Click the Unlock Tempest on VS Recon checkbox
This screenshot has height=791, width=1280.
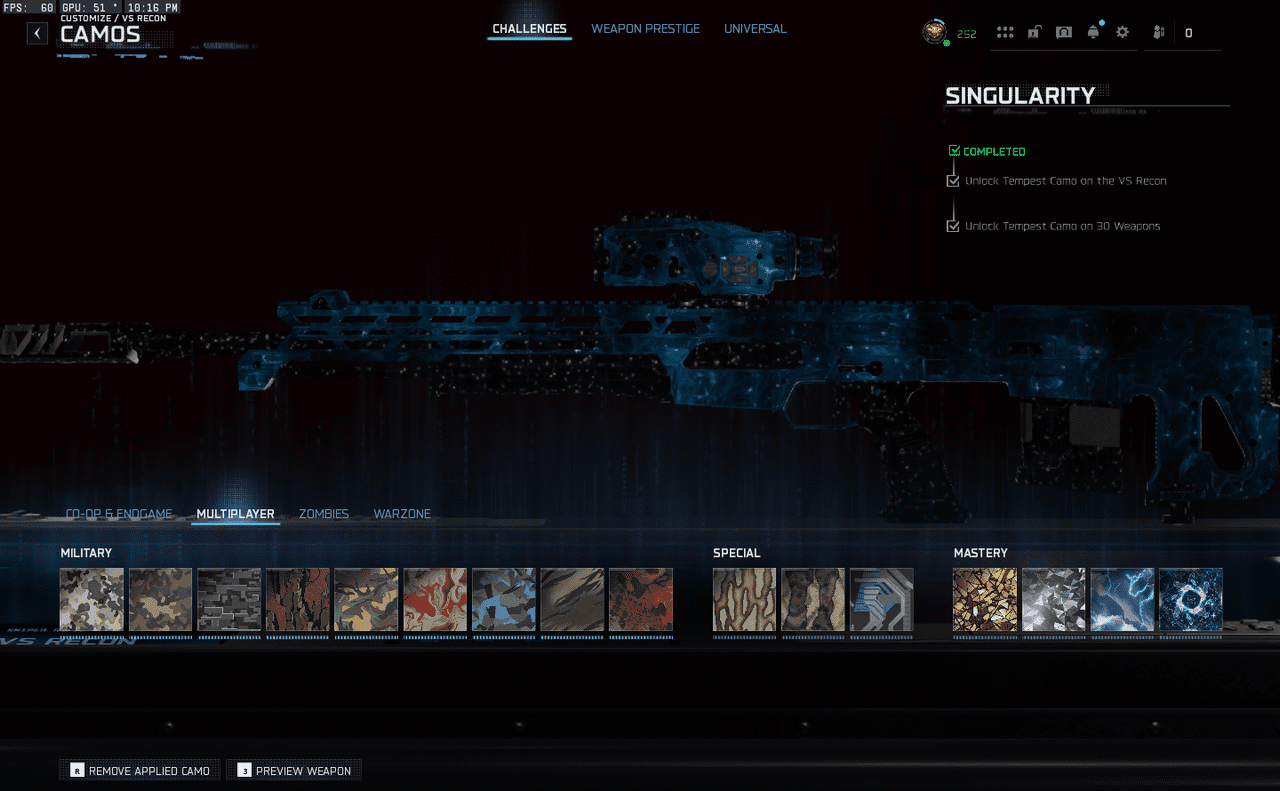coord(953,181)
